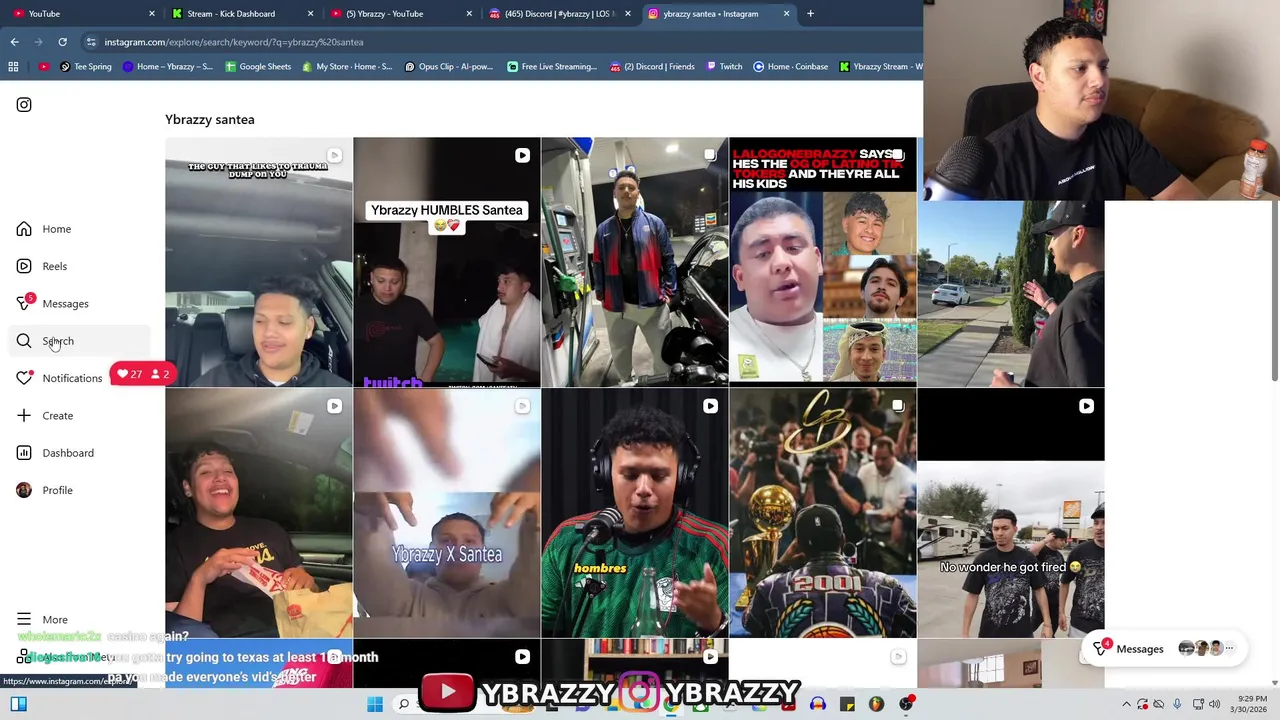Open the 2001 trophy jacket post
The height and width of the screenshot is (720, 1280).
(x=822, y=513)
